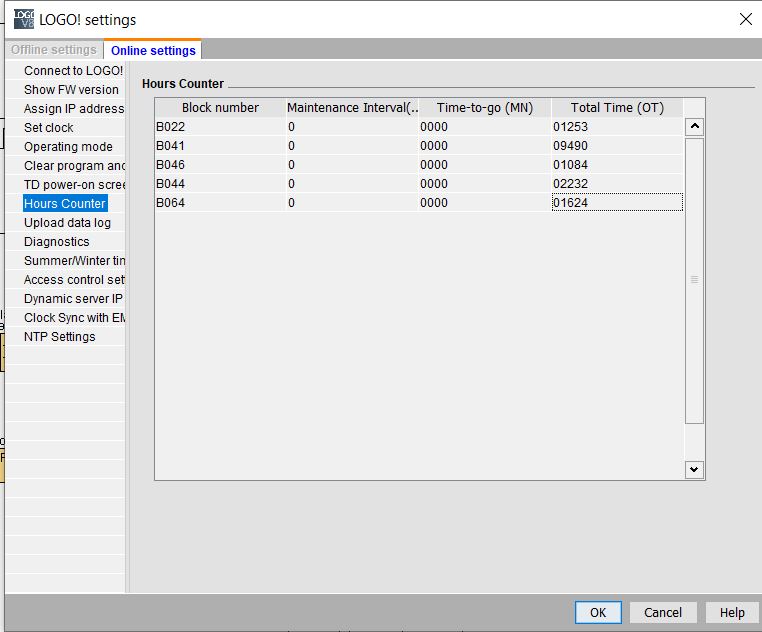Select Access control settings entry
Image resolution: width=762 pixels, height=632 pixels.
tap(74, 279)
